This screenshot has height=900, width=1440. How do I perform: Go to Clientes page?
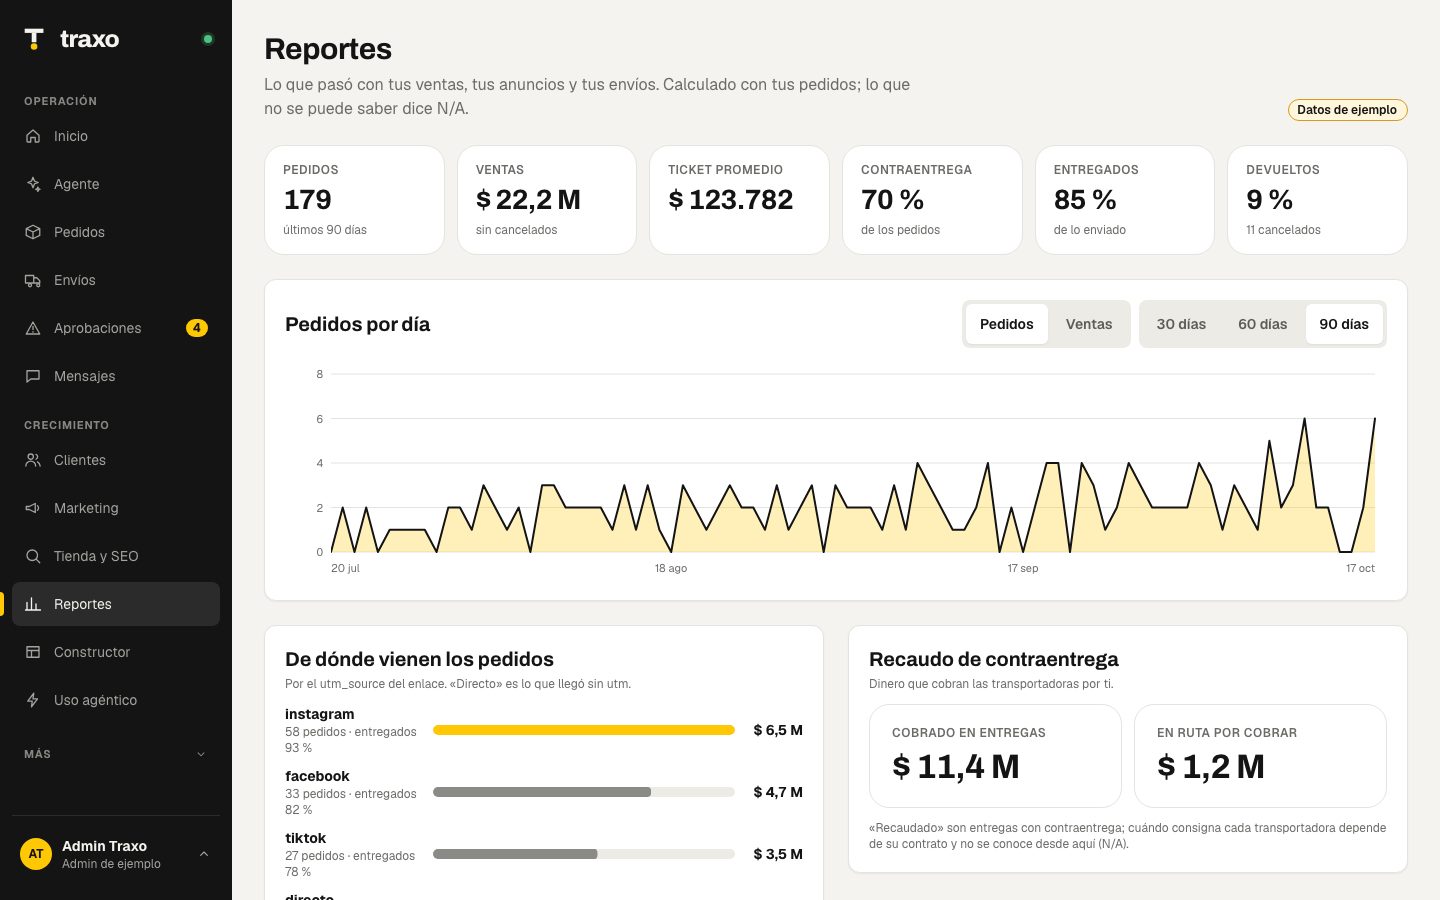116,460
